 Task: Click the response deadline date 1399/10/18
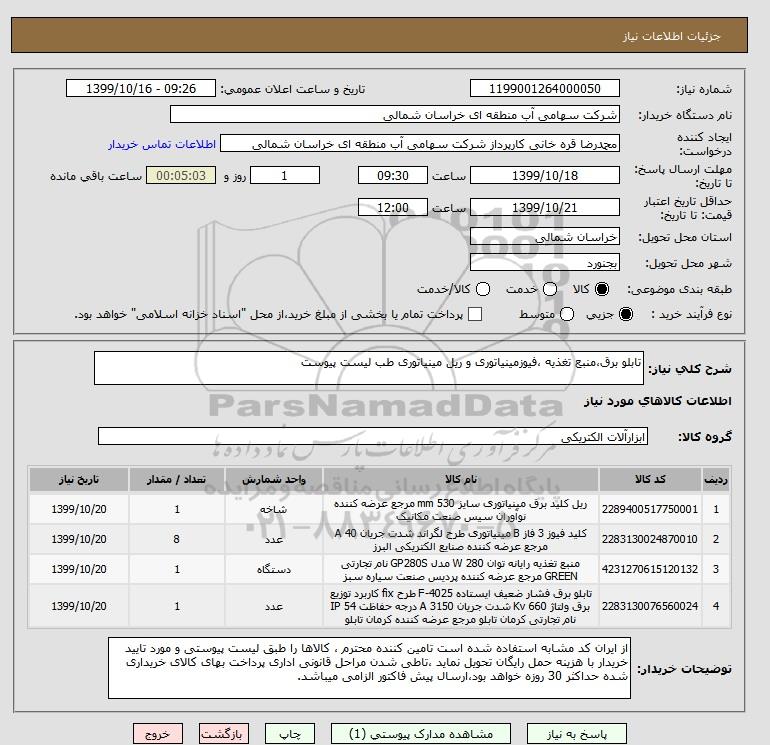tap(545, 175)
